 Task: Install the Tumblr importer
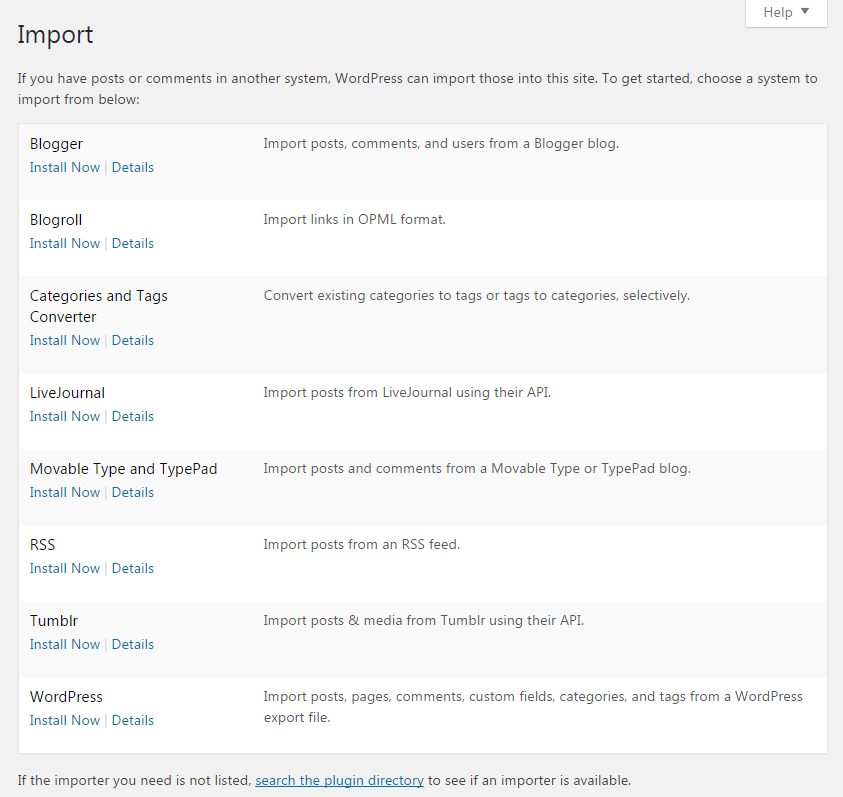click(x=64, y=644)
